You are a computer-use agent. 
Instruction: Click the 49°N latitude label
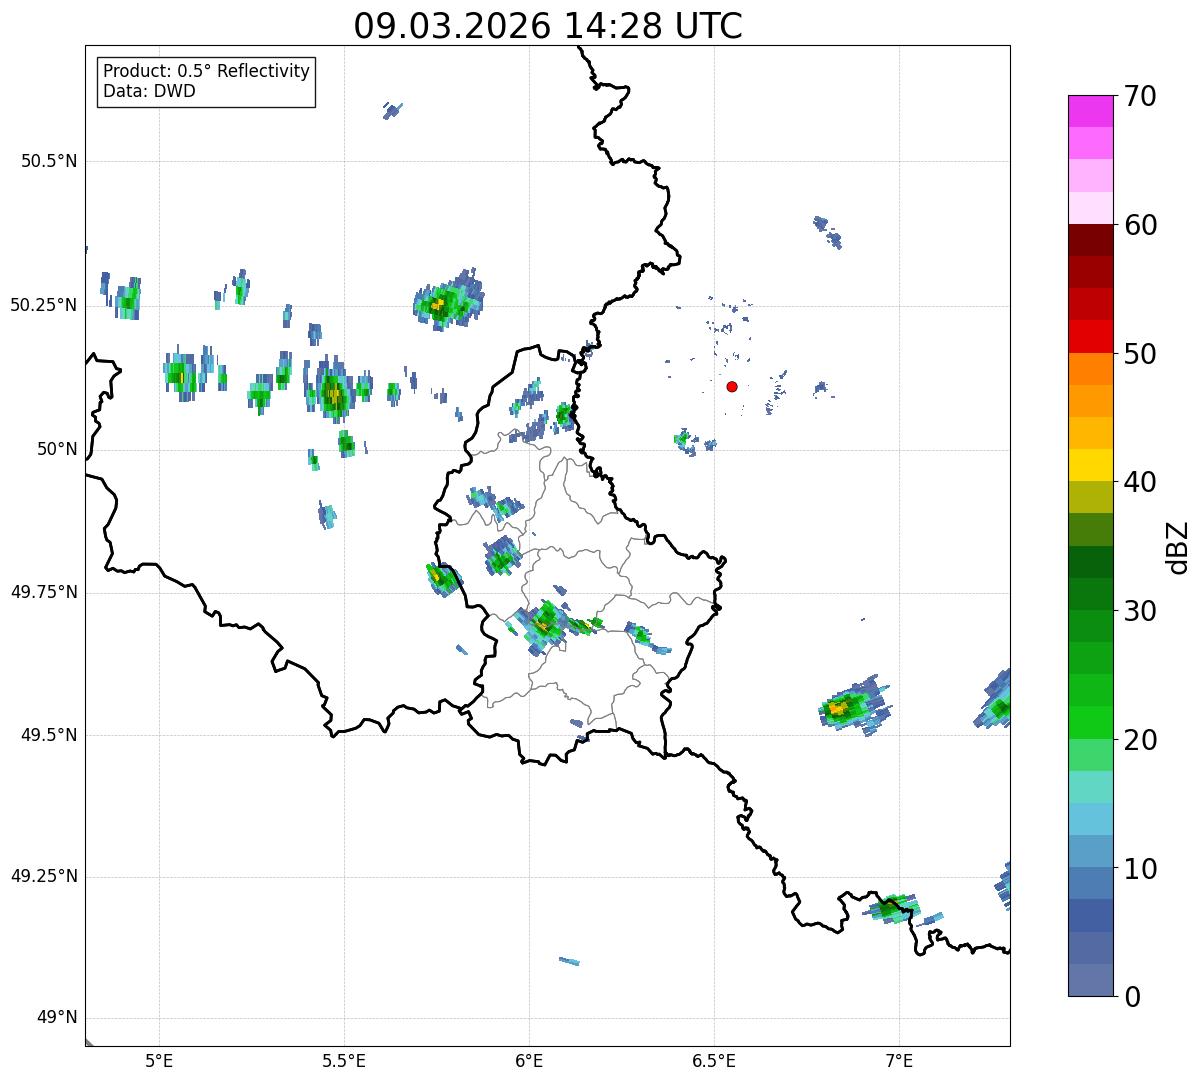[x=57, y=1018]
